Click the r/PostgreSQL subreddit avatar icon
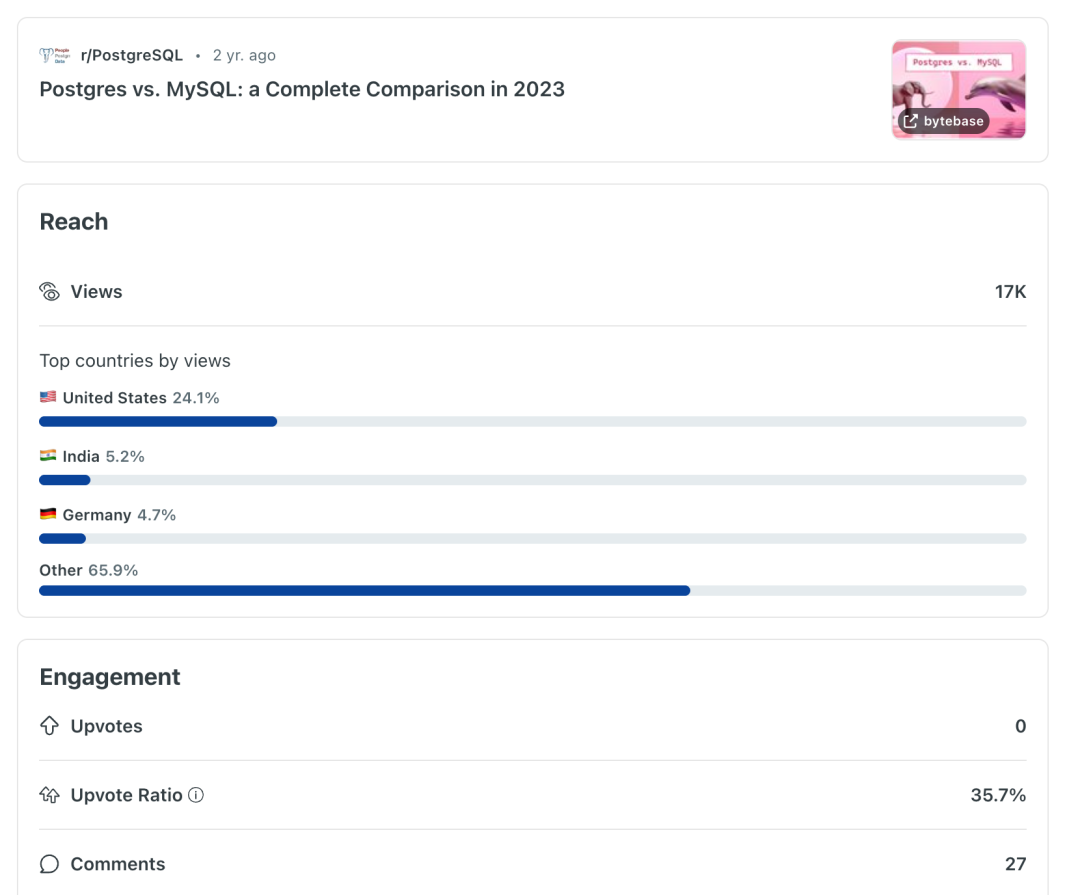Screen dimensions: 1080x895 (54, 55)
